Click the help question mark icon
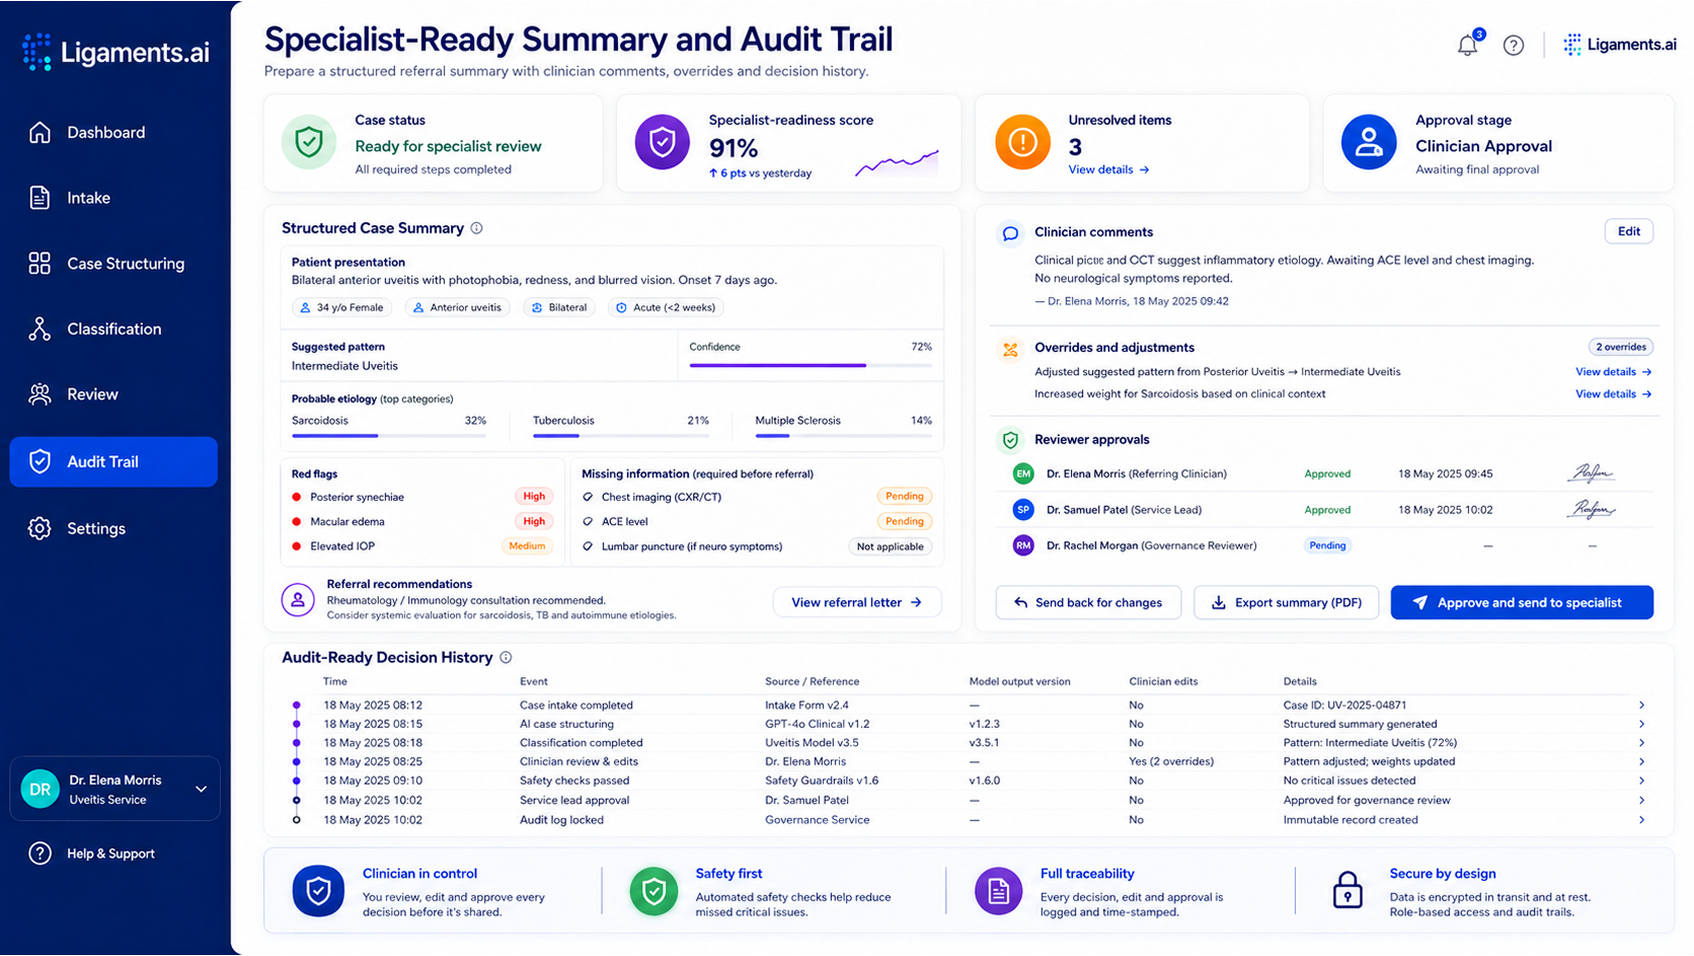Screen dimensions: 1694x956 click(1513, 45)
